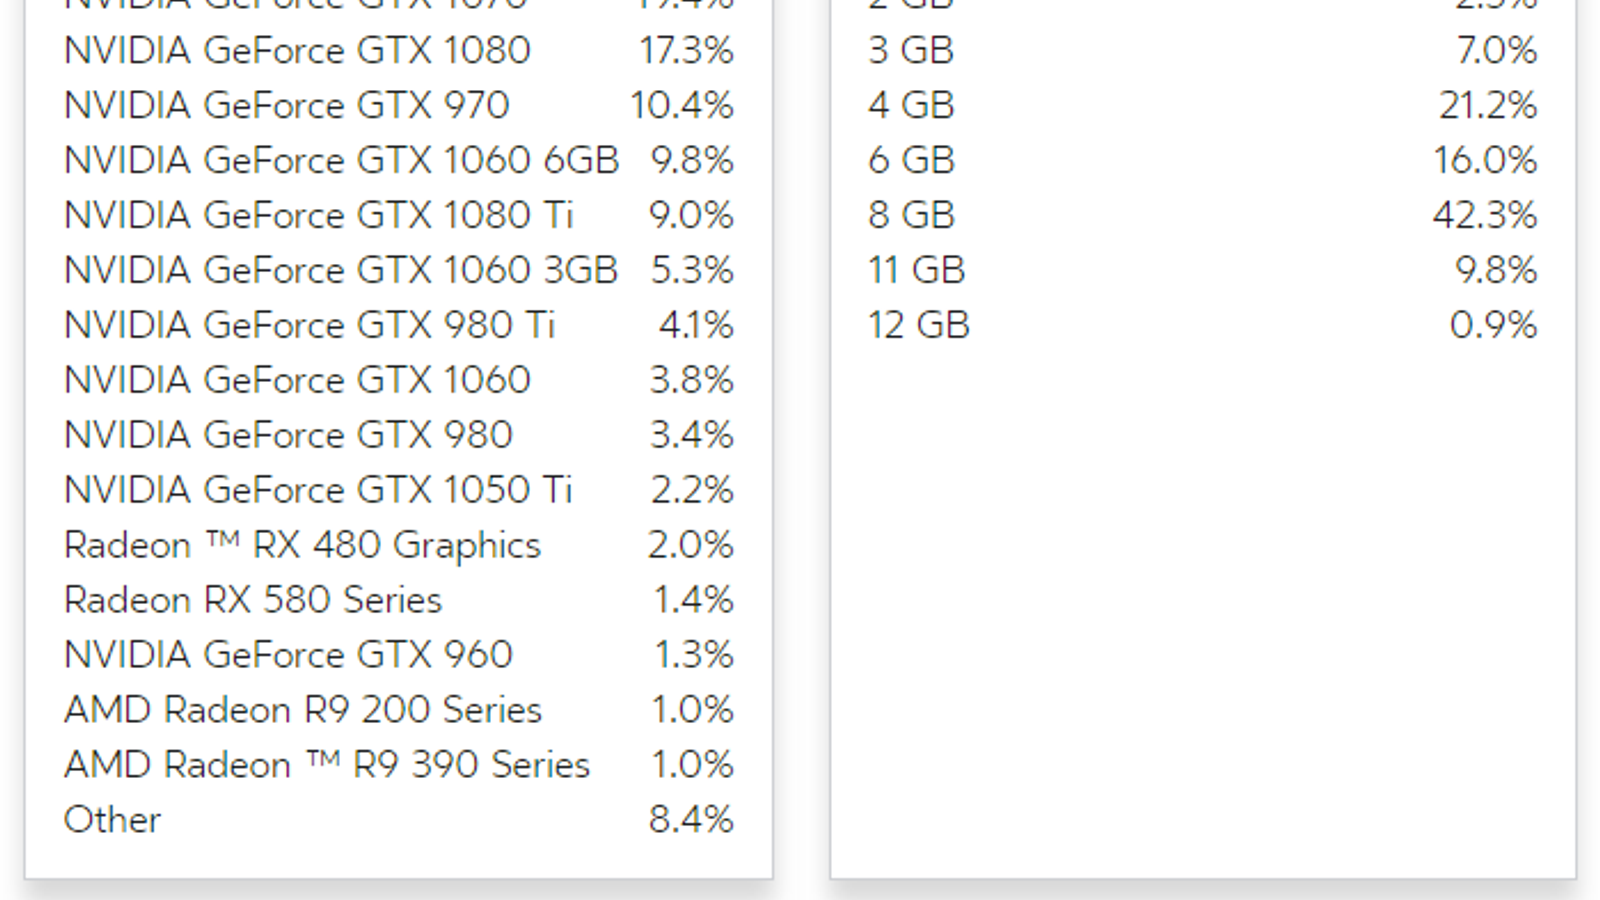This screenshot has width=1600, height=900.
Task: Select the NVIDIA GeForce GTX 970 entry
Action: pos(286,106)
